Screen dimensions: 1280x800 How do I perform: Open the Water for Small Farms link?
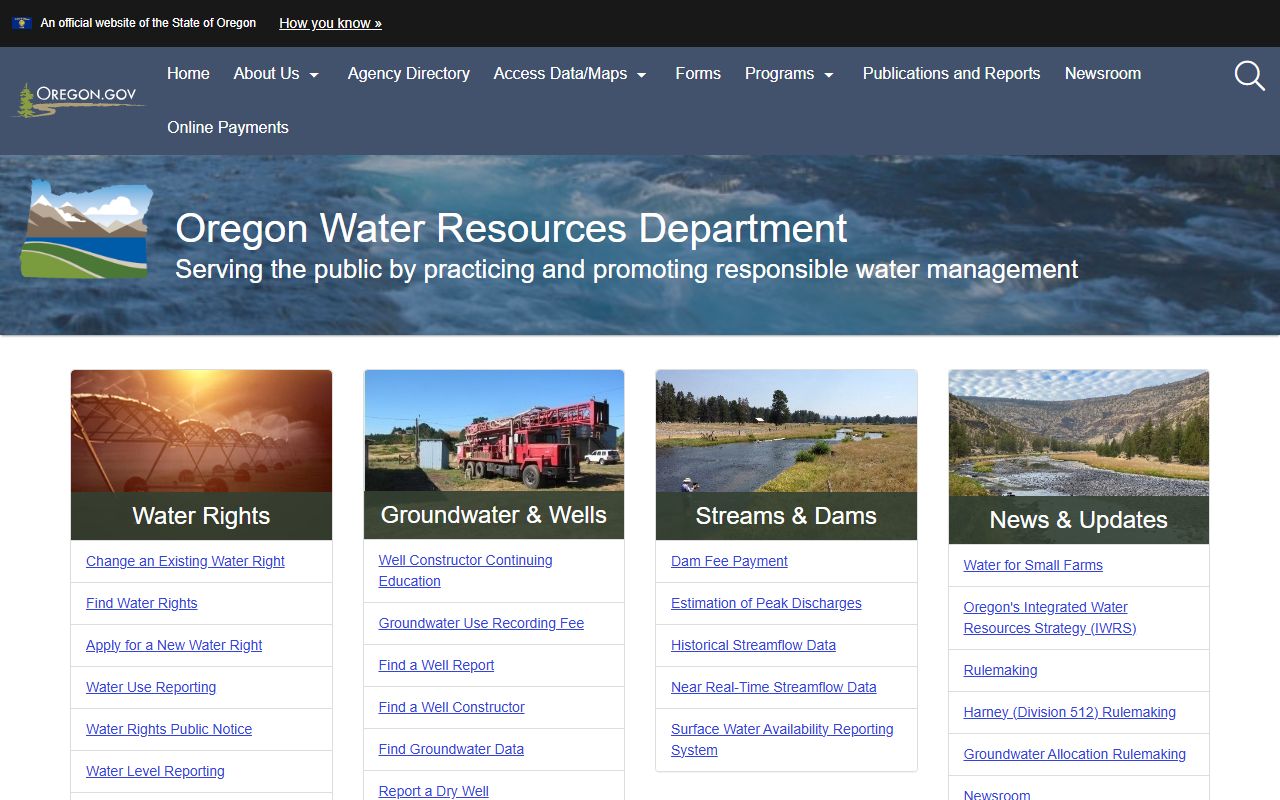pyautogui.click(x=1033, y=565)
